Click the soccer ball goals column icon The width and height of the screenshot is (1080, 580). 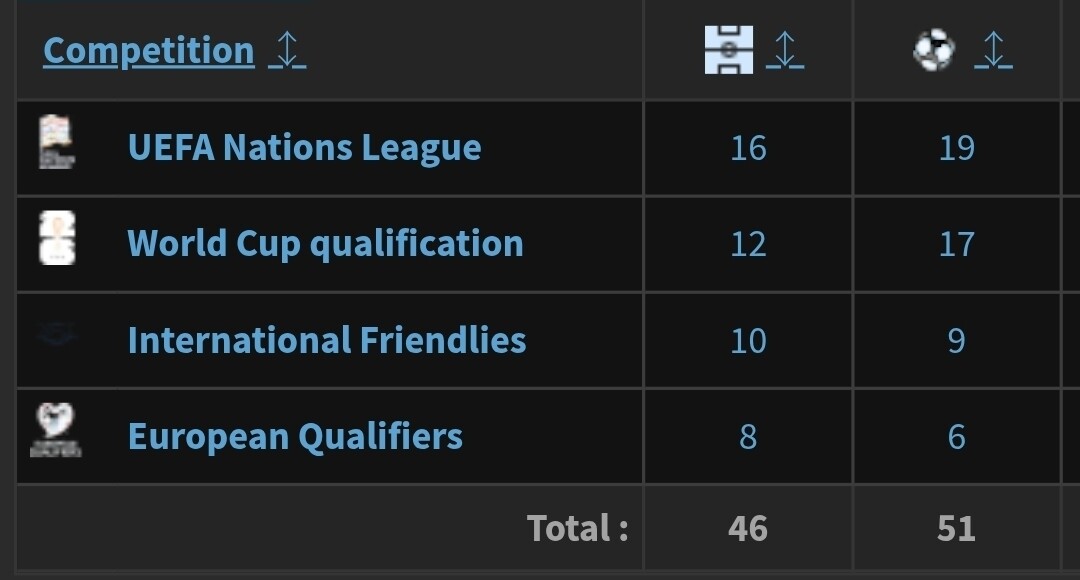click(x=934, y=50)
